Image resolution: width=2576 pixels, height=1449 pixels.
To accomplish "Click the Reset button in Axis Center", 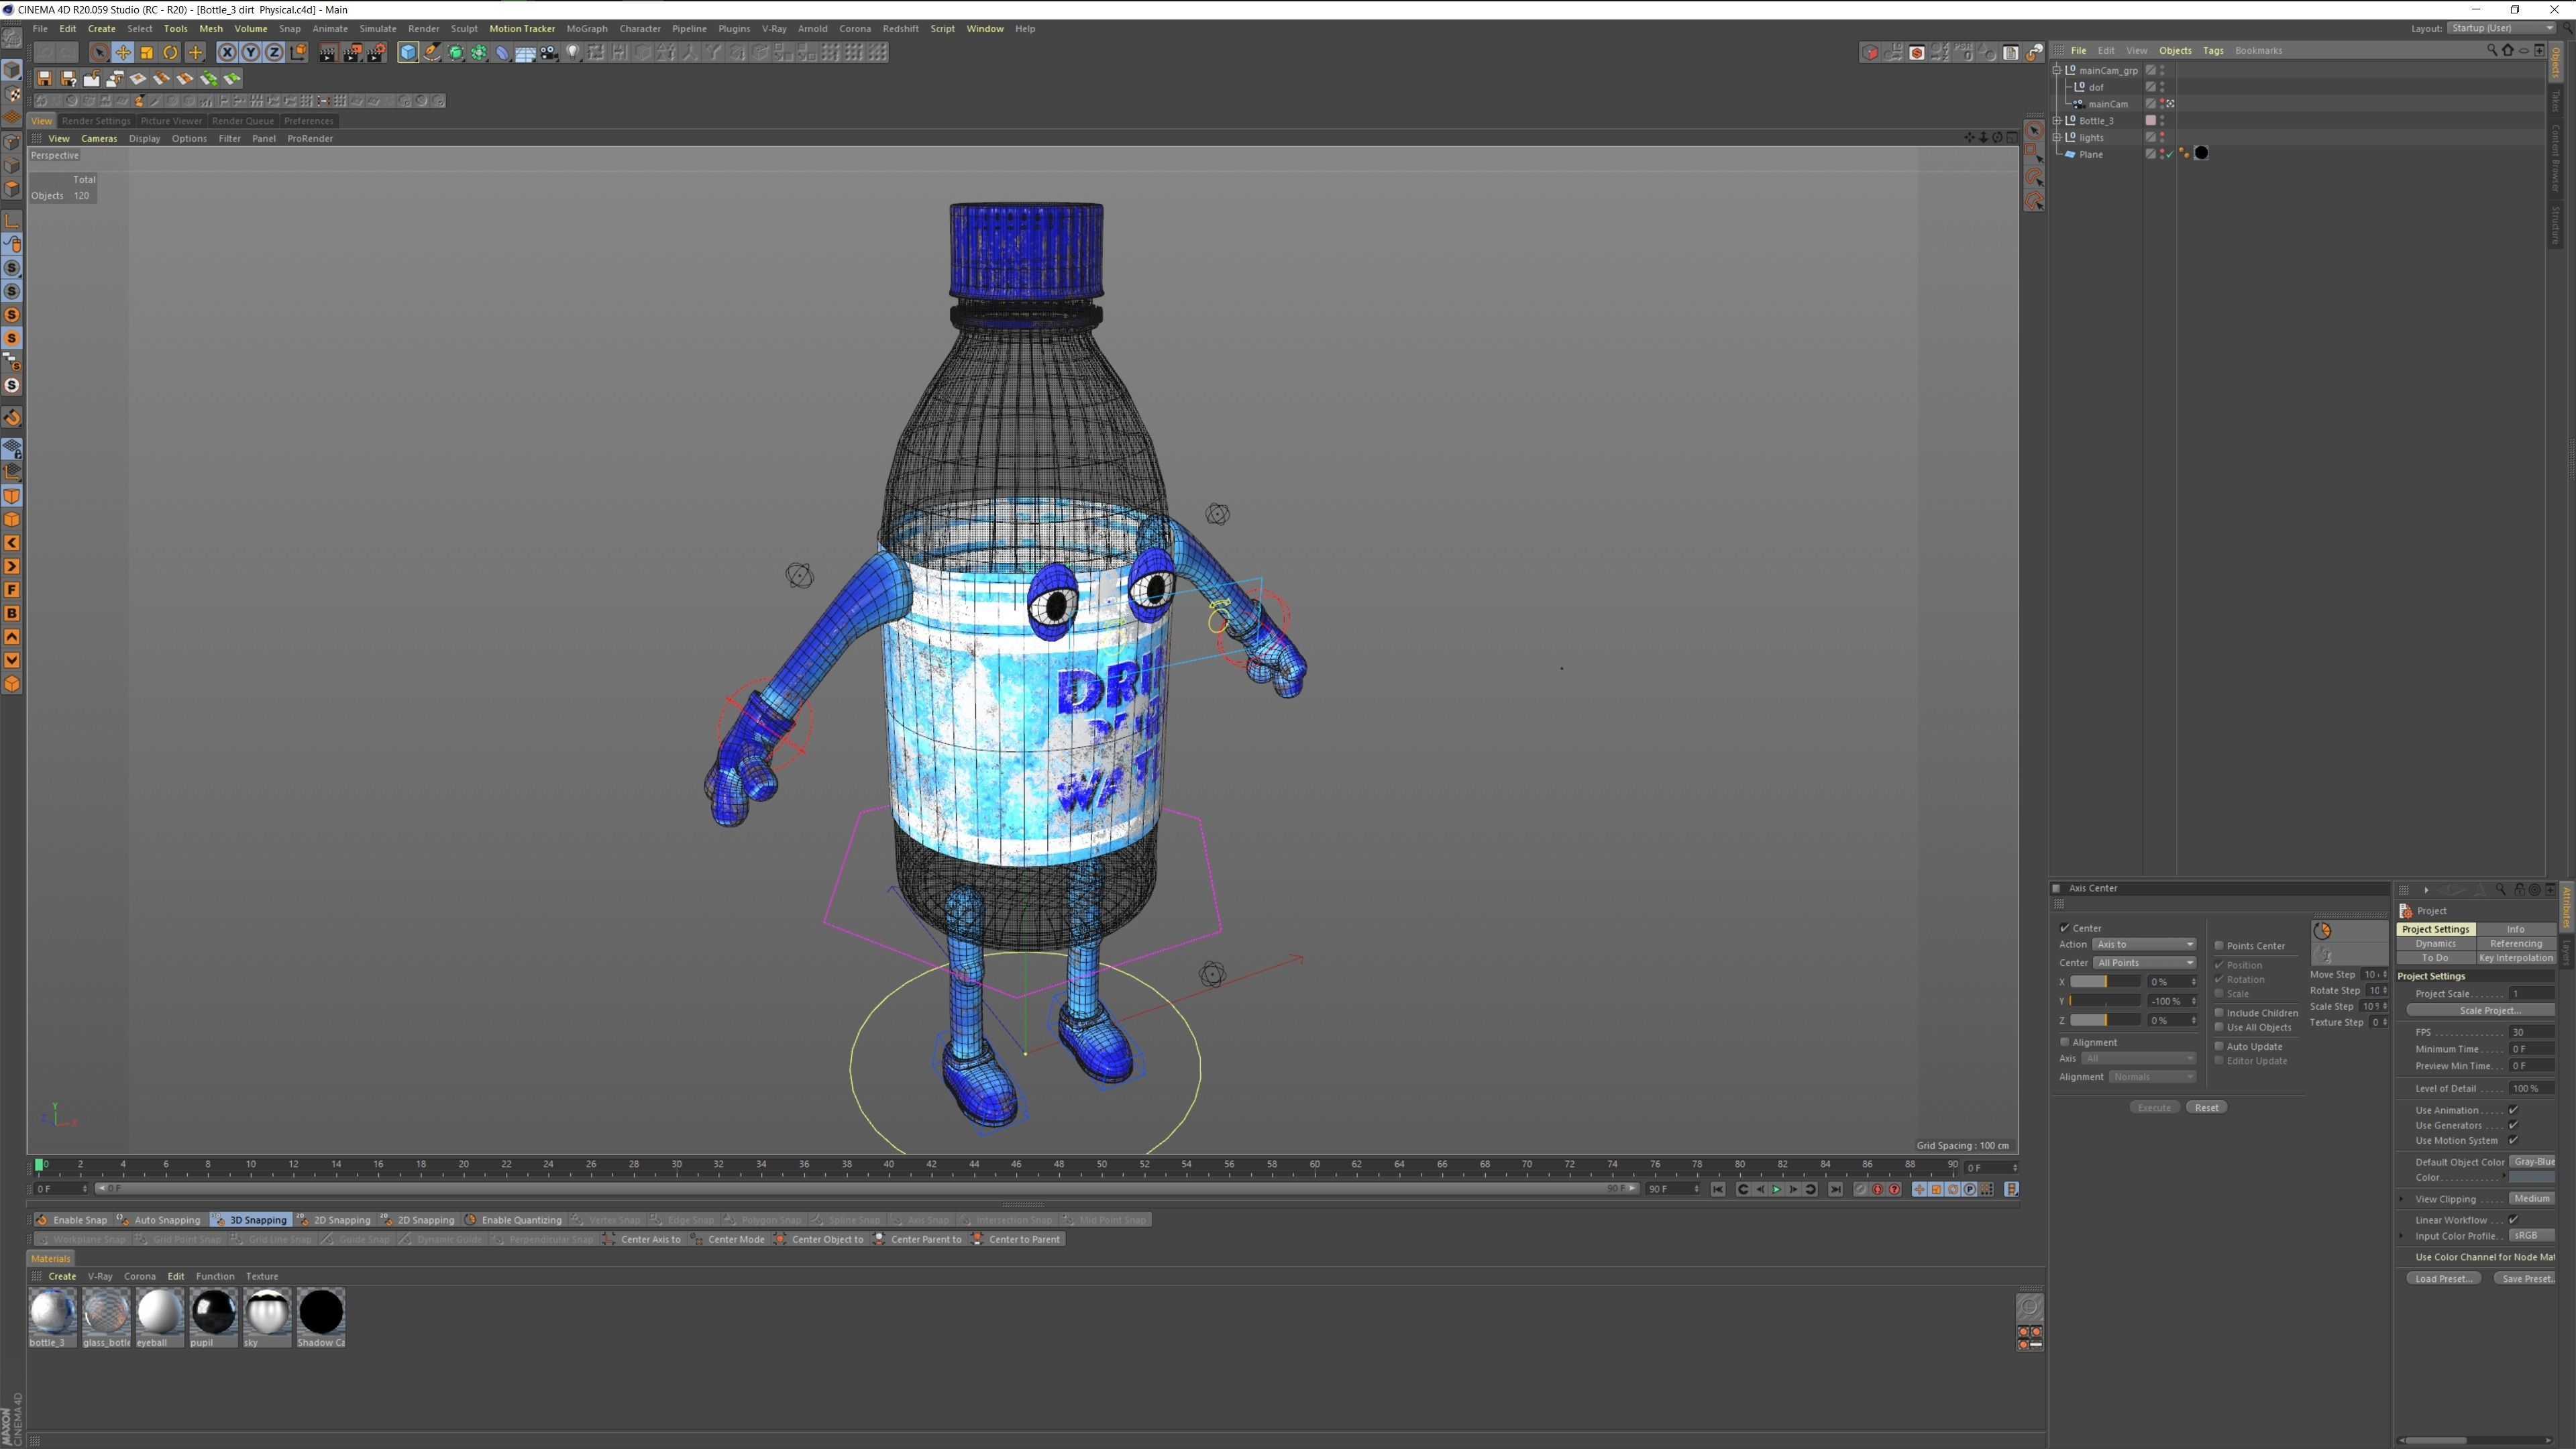I will point(2206,1107).
